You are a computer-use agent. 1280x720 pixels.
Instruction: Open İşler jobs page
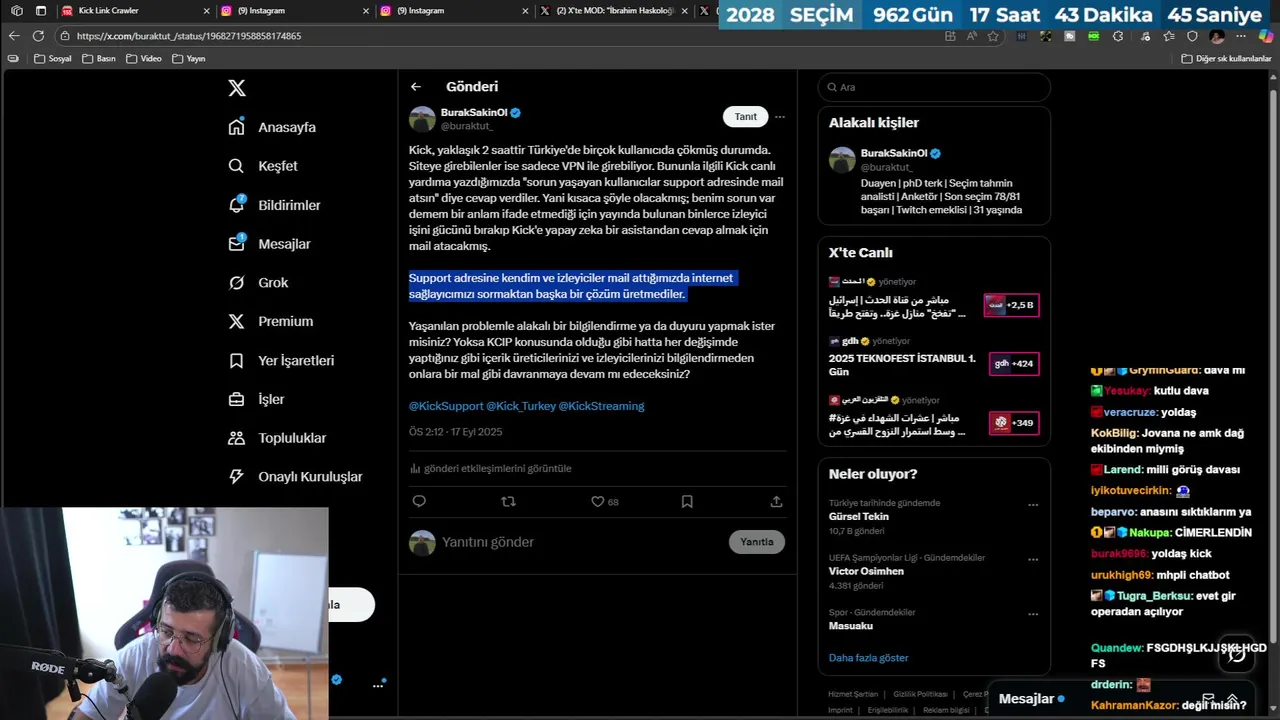pyautogui.click(x=256, y=399)
